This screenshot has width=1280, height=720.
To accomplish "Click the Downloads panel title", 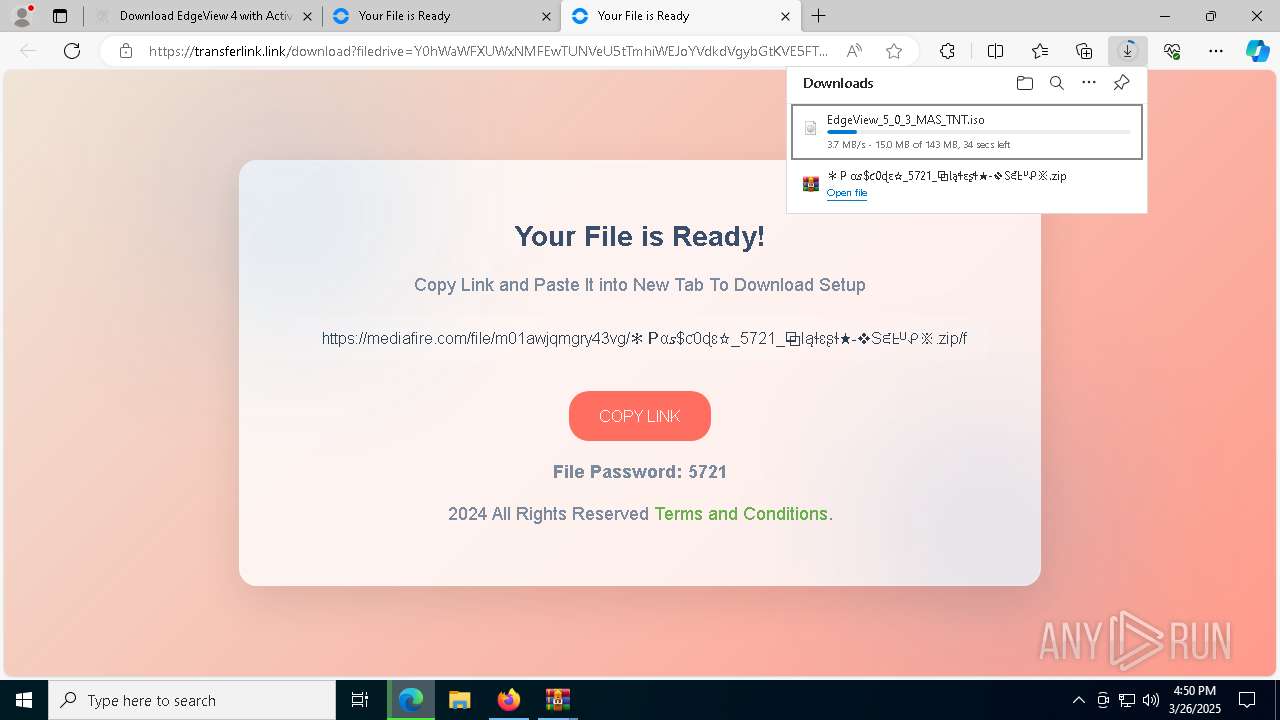I will (838, 83).
